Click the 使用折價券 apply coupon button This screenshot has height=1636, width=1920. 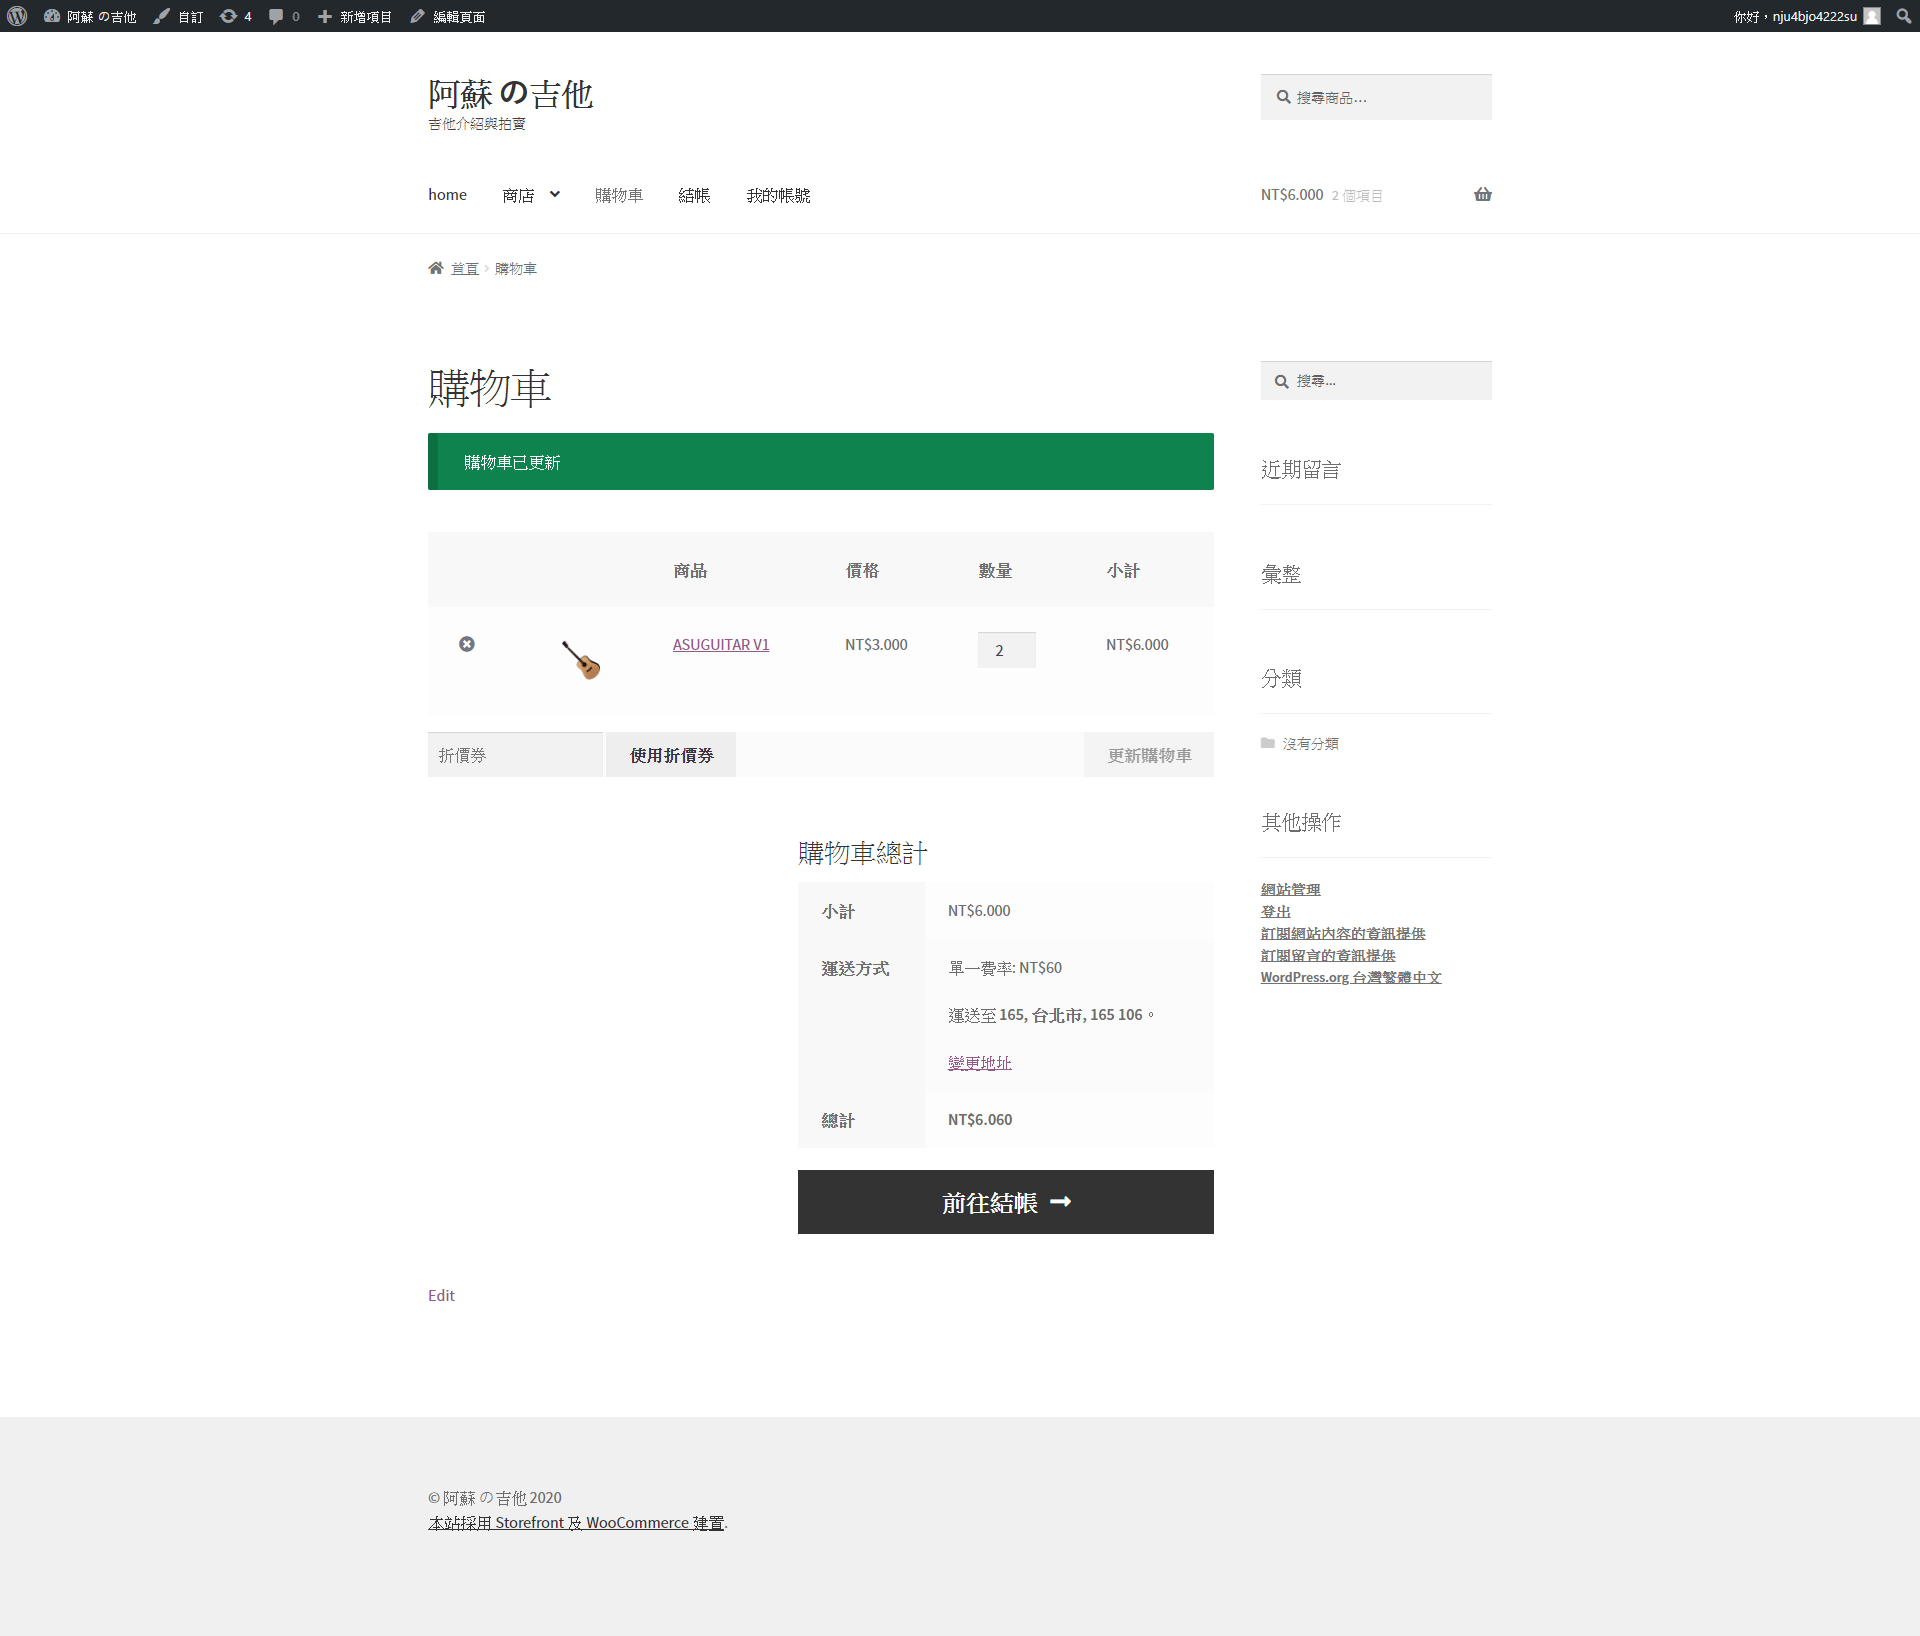pyautogui.click(x=671, y=755)
